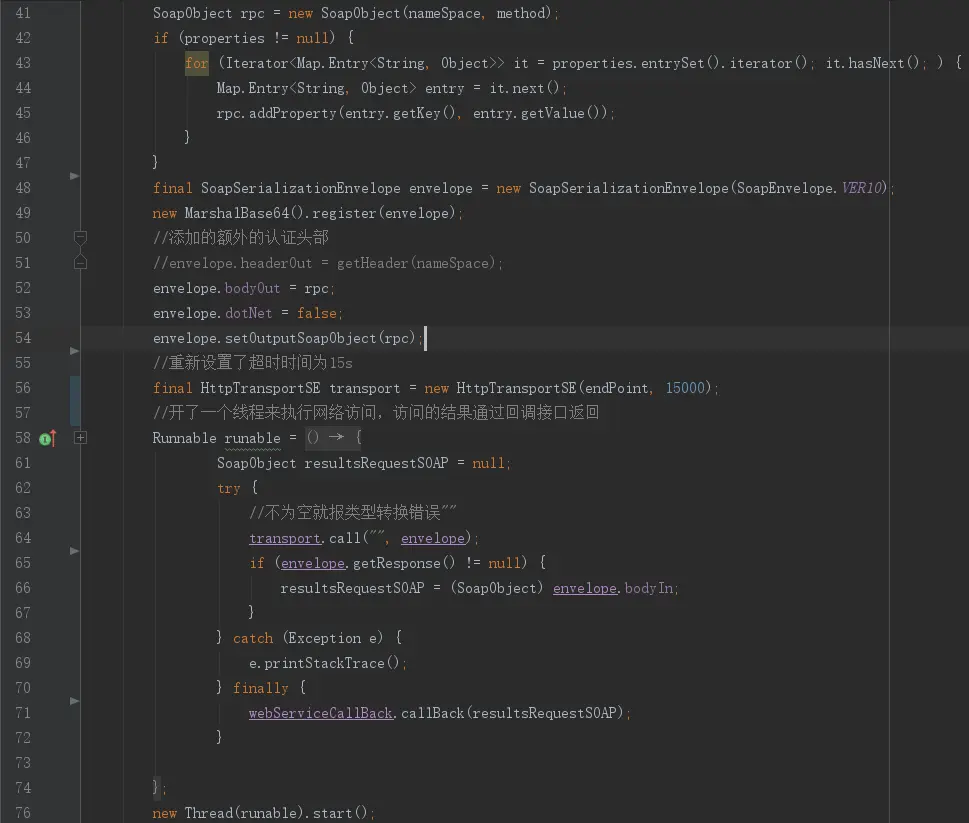Click the implements-interface gutter icon on line 58
Viewport: 969px width, 823px height.
coord(48,438)
